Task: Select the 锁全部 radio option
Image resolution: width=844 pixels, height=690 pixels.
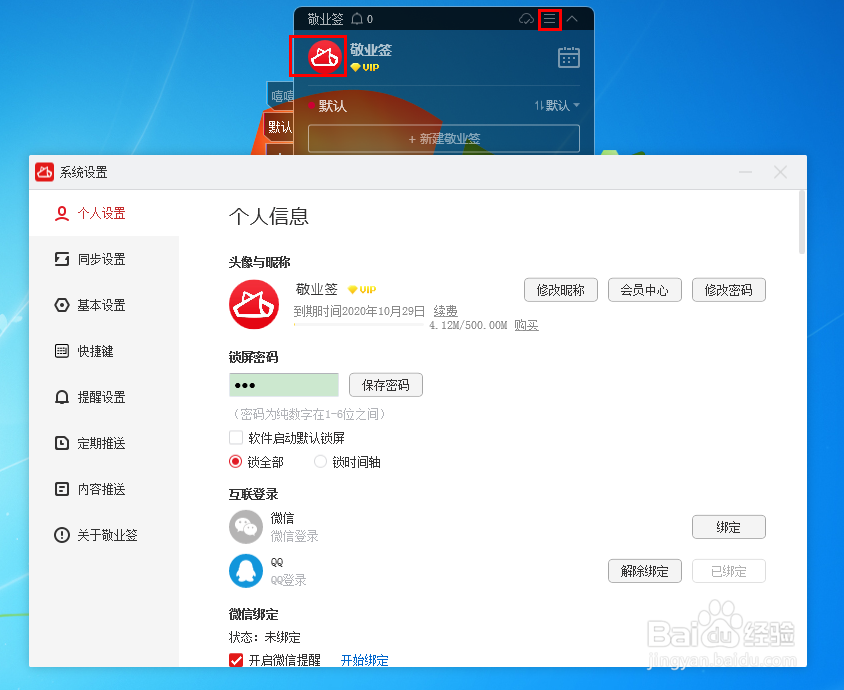Action: 235,461
